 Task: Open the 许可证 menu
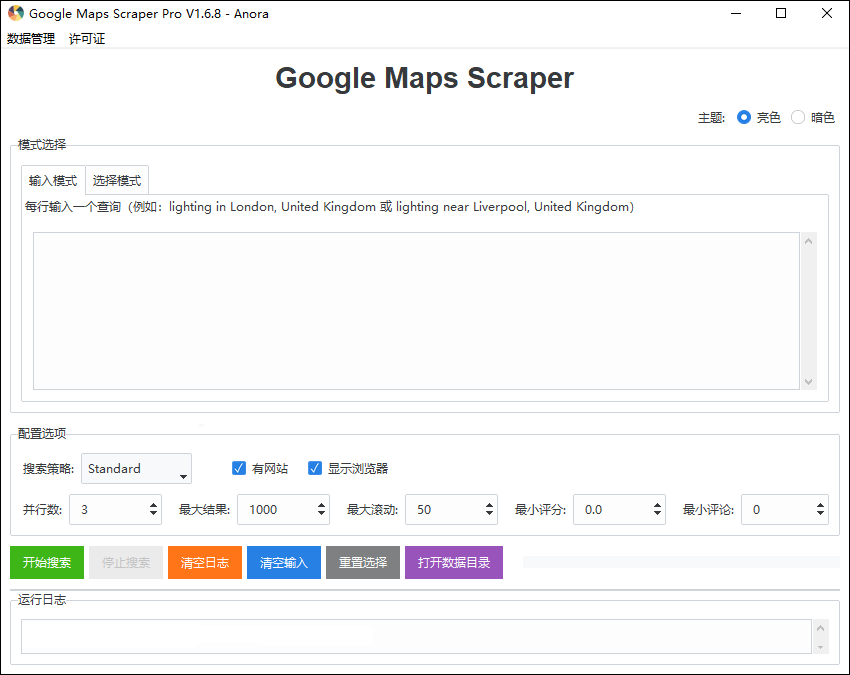87,38
